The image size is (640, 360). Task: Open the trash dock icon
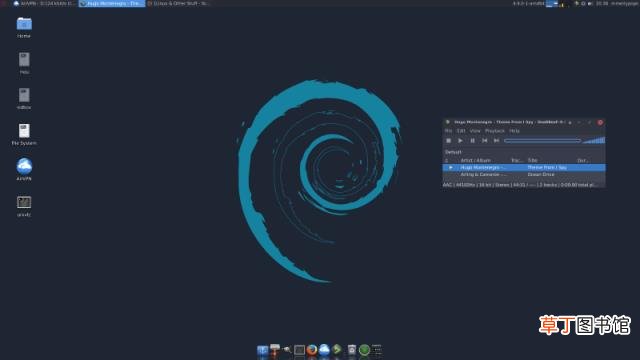[x=351, y=350]
